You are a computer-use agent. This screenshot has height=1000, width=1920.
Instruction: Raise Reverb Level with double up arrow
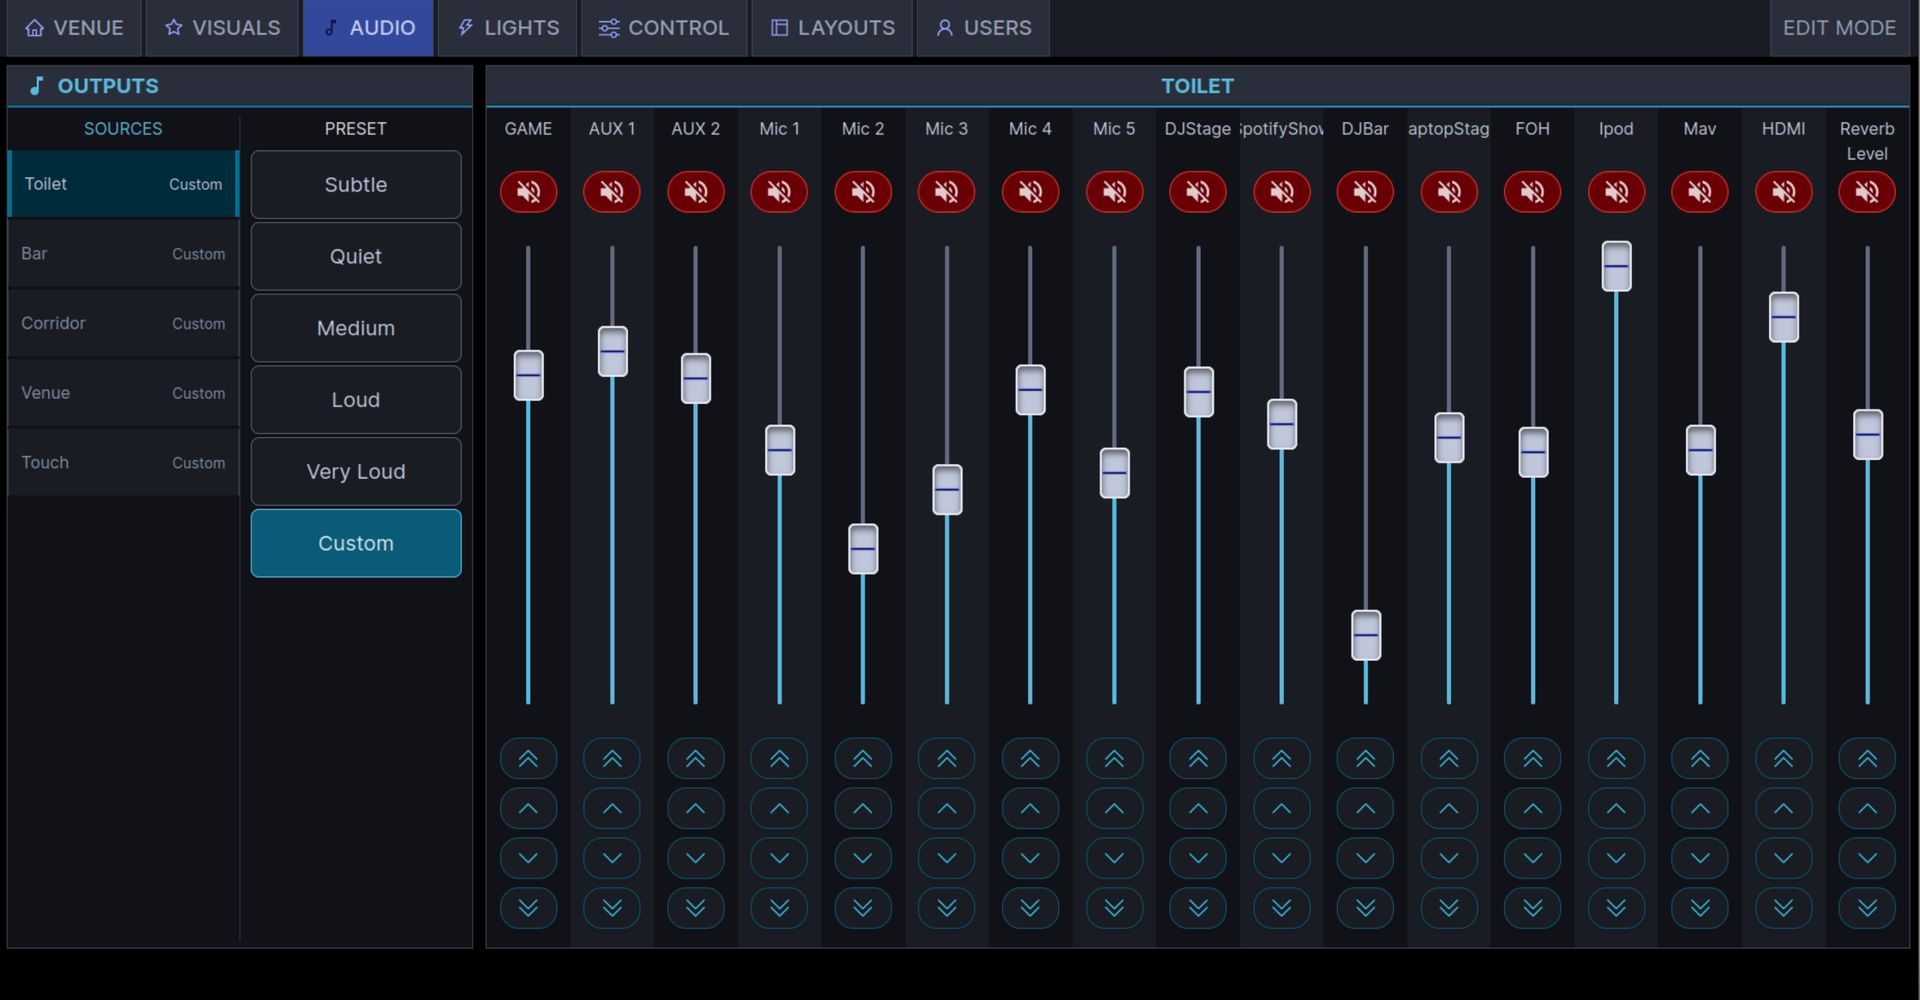click(x=1867, y=759)
